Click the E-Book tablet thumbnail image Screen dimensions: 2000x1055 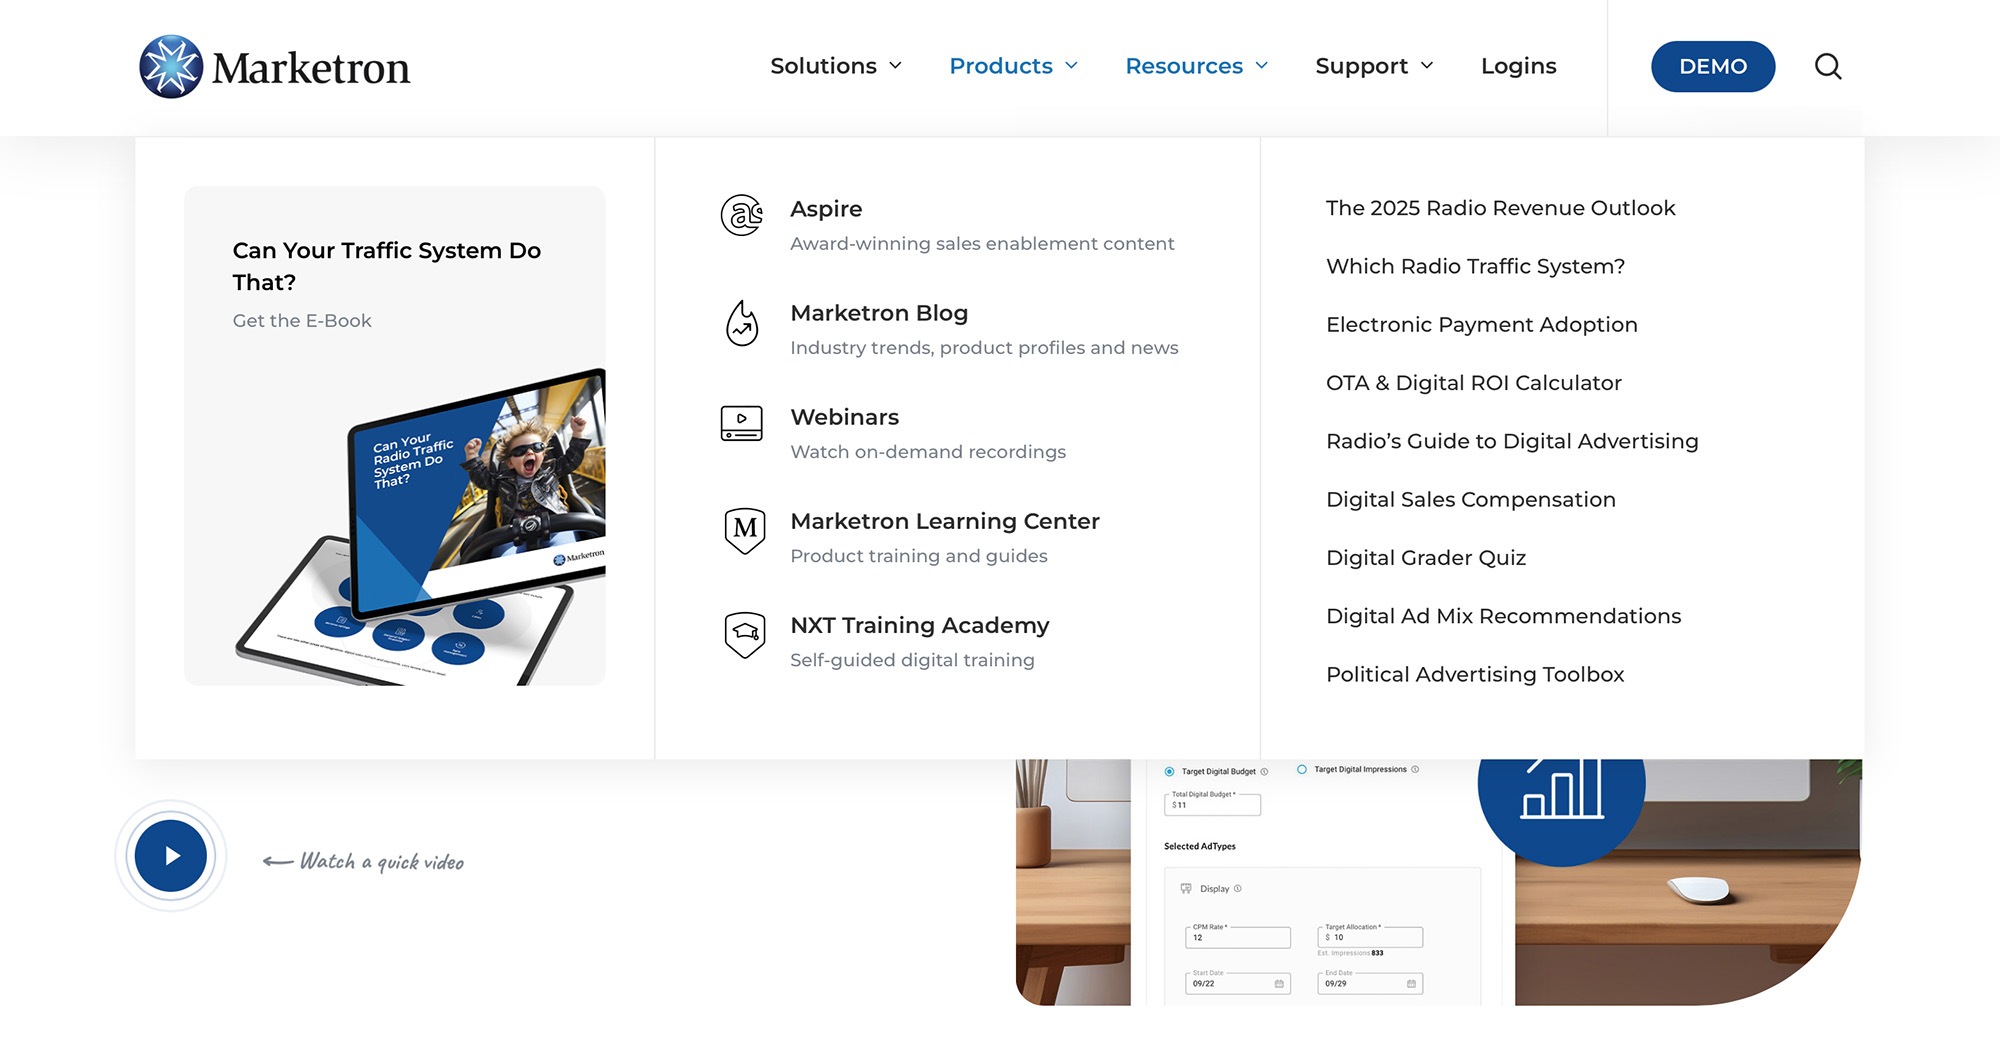click(420, 528)
